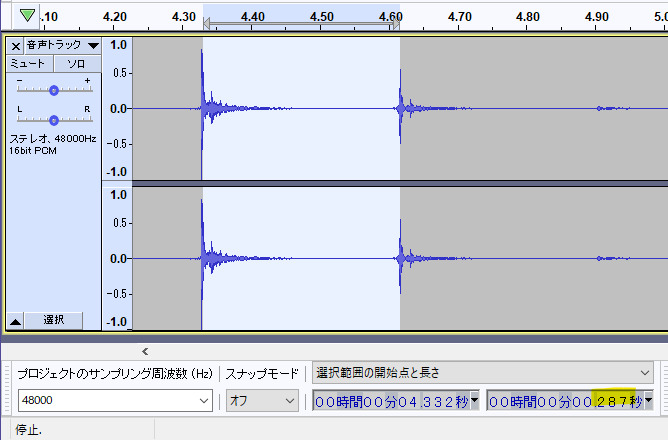The width and height of the screenshot is (668, 440).
Task: Click the selection length field showing 00.287
Action: coord(564,401)
